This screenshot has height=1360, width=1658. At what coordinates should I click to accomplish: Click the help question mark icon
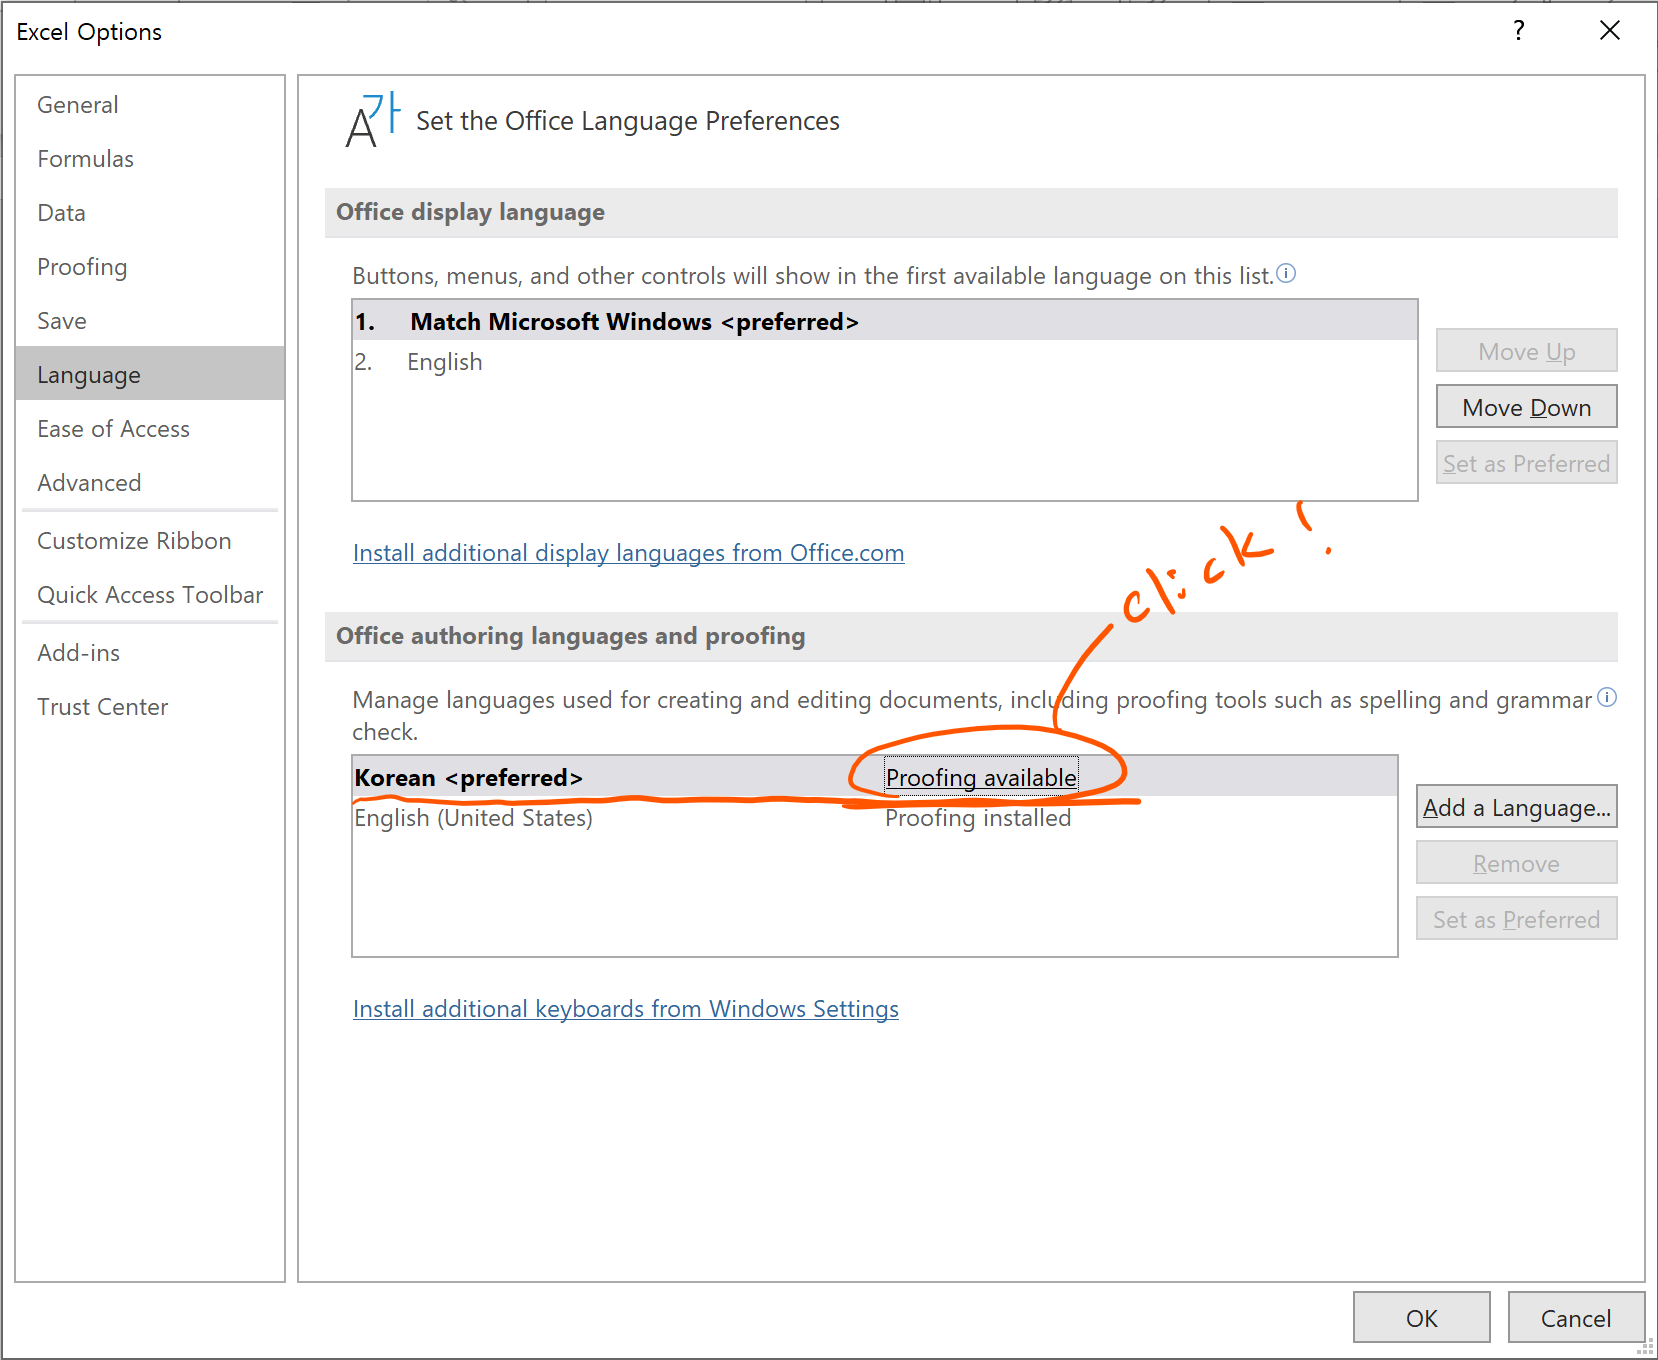coord(1519,31)
